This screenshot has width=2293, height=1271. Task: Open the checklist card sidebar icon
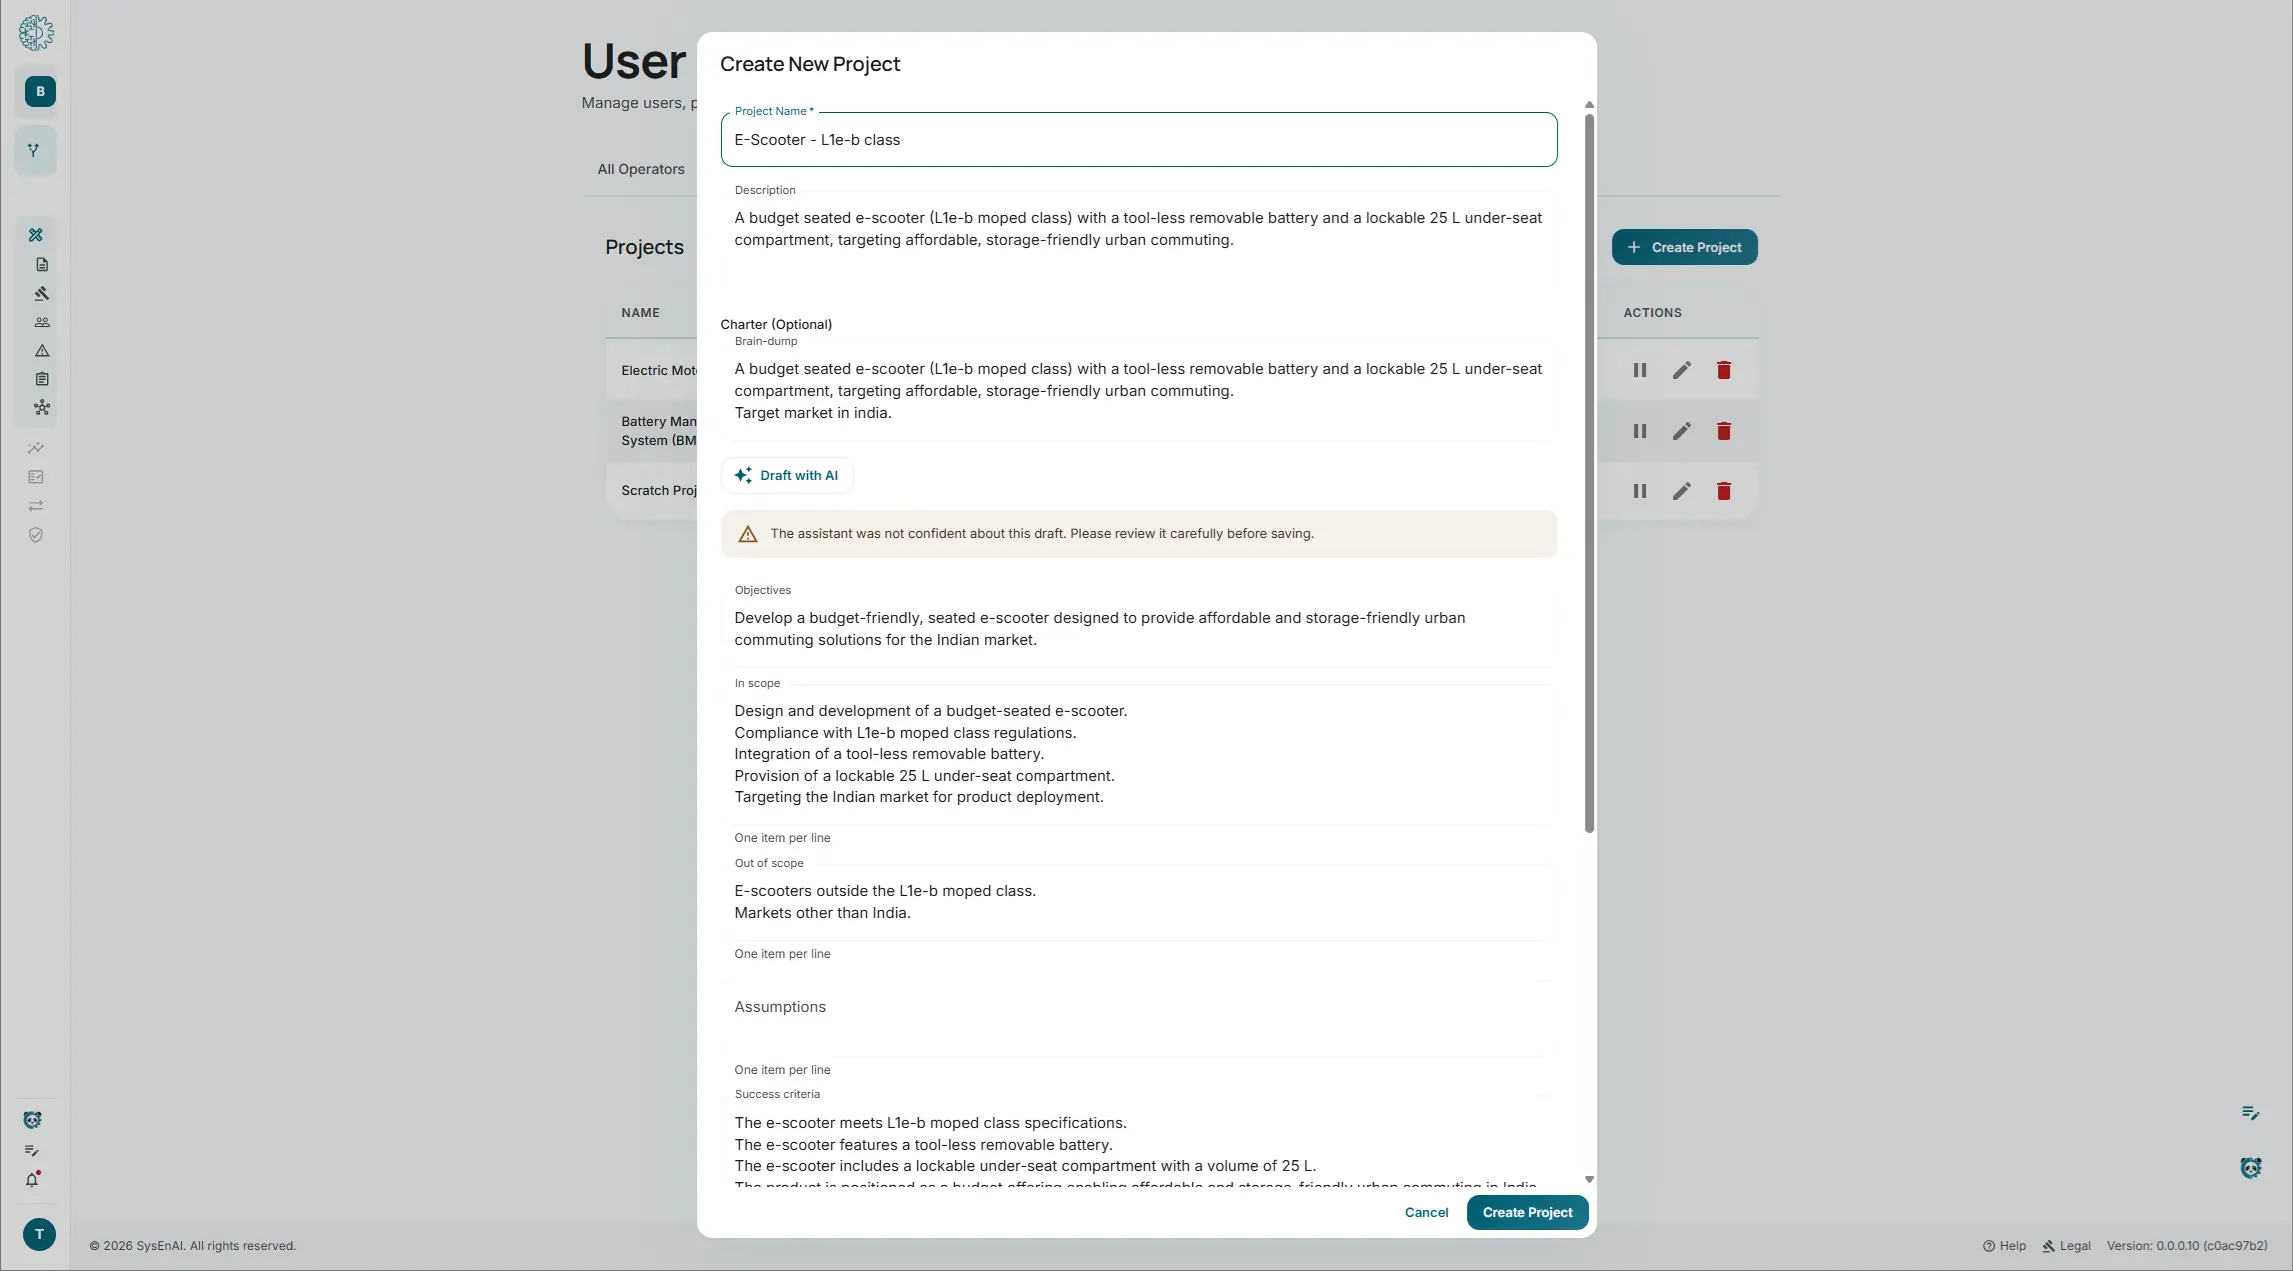click(x=36, y=477)
